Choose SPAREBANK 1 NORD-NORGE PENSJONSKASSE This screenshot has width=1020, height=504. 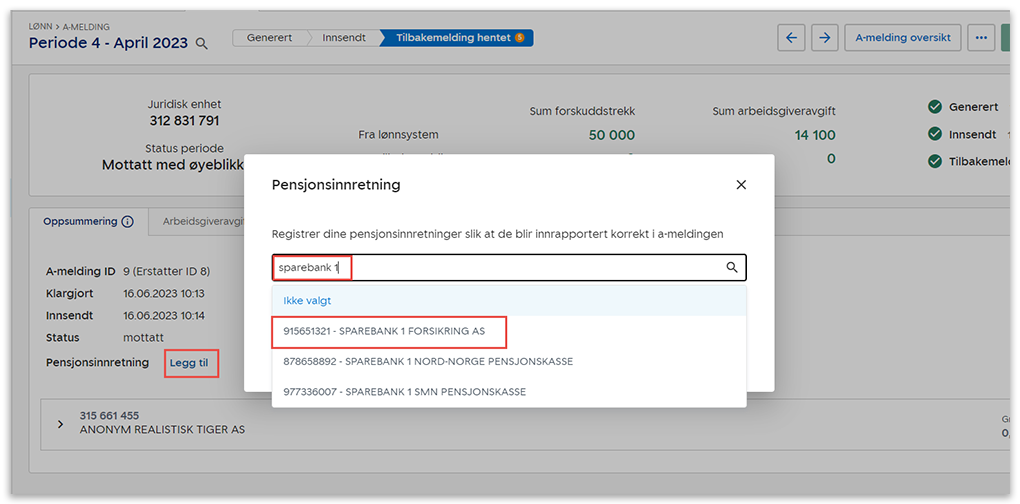(x=428, y=361)
